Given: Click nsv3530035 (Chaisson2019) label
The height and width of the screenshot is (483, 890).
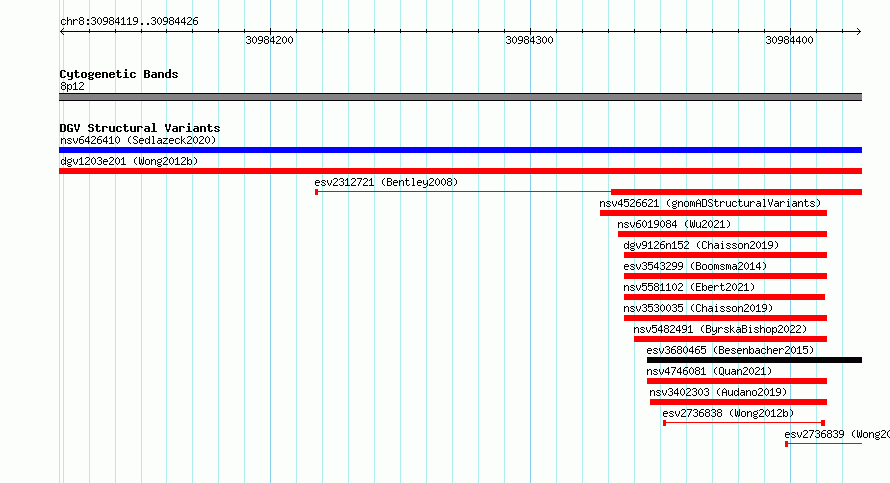Looking at the screenshot, I should coord(698,308).
